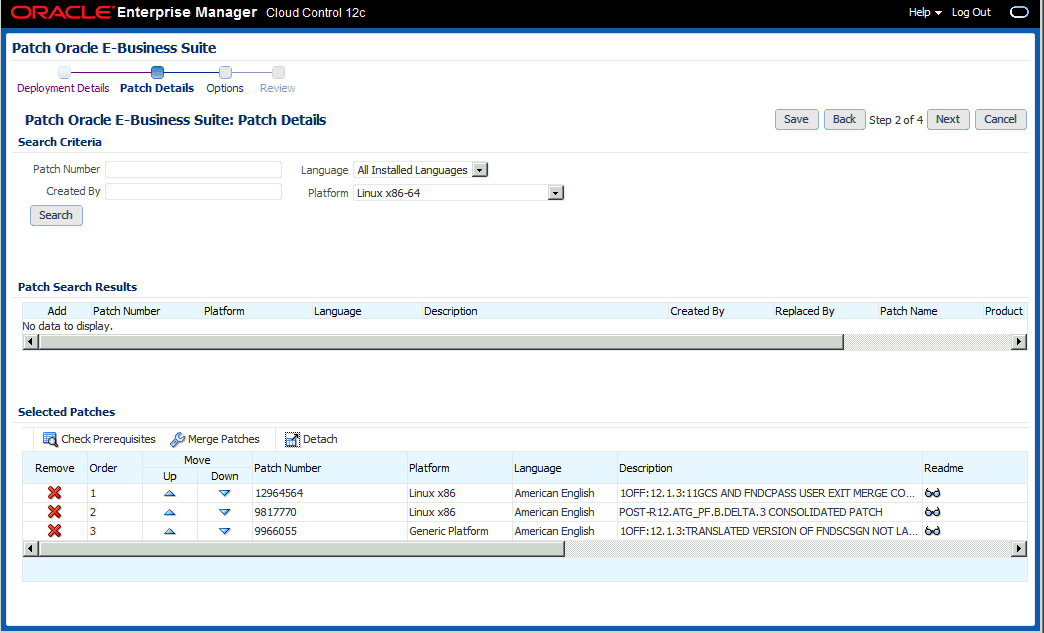The width and height of the screenshot is (1044, 633).
Task: Click the Next button
Action: (948, 119)
